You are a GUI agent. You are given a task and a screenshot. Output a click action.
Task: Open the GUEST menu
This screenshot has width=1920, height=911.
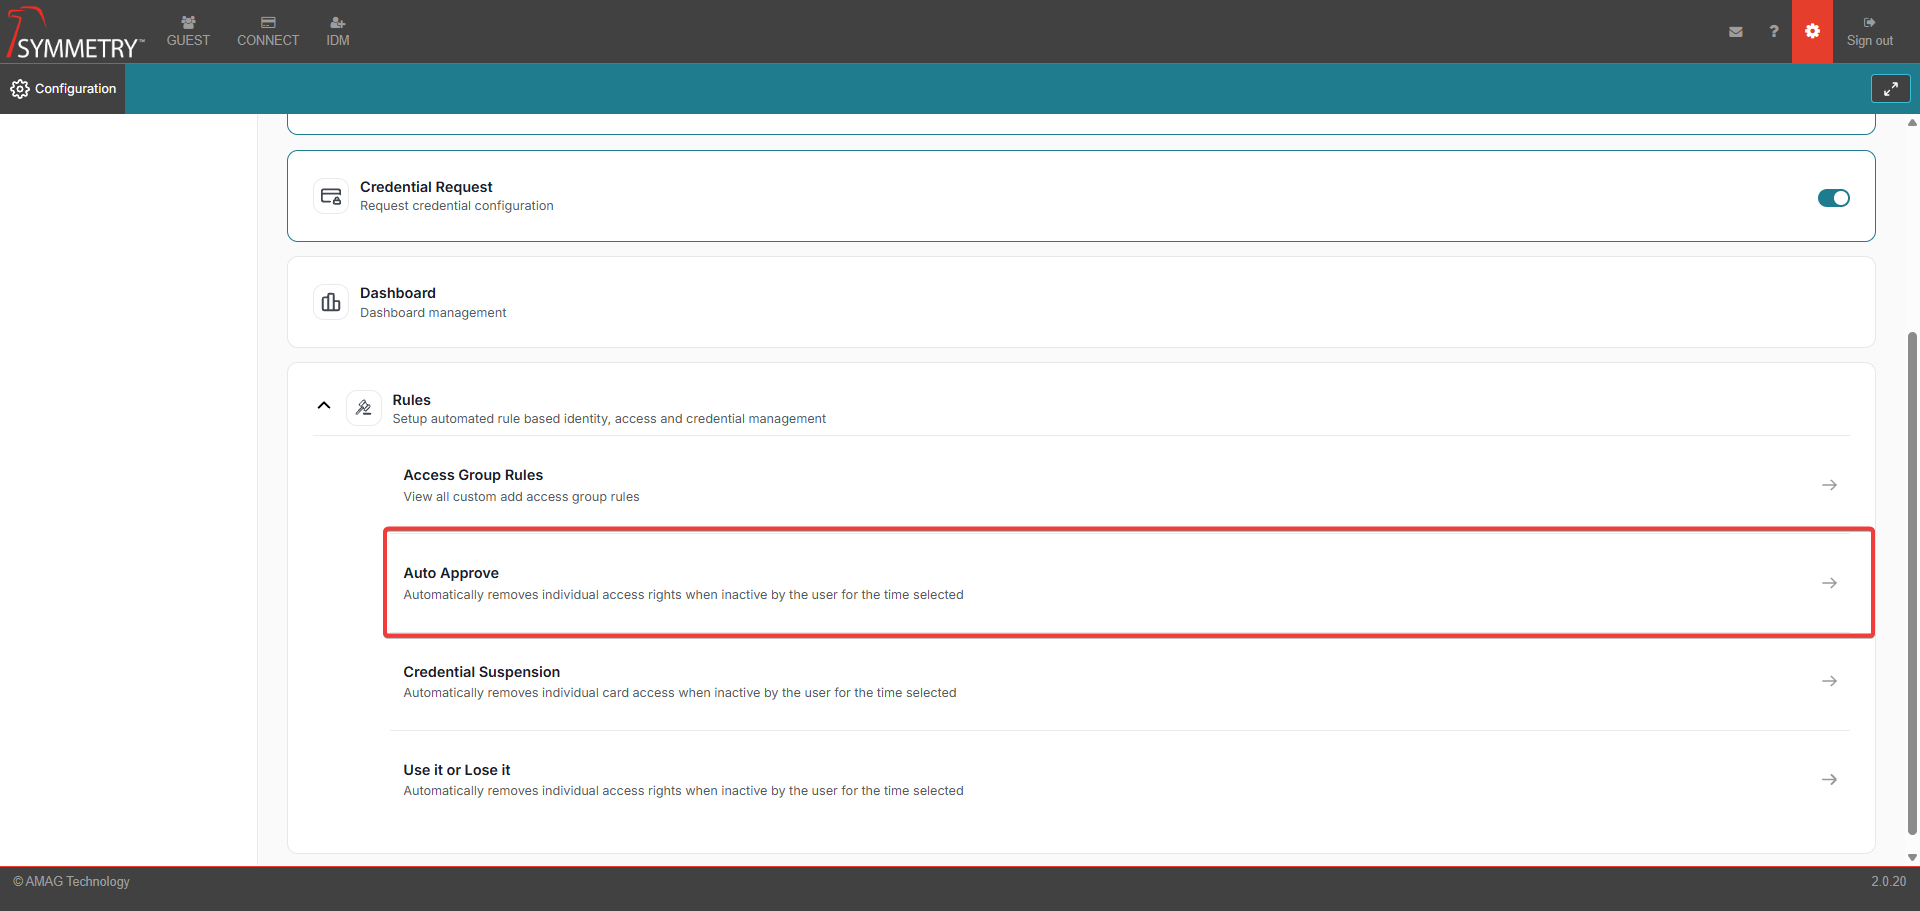[x=188, y=32]
